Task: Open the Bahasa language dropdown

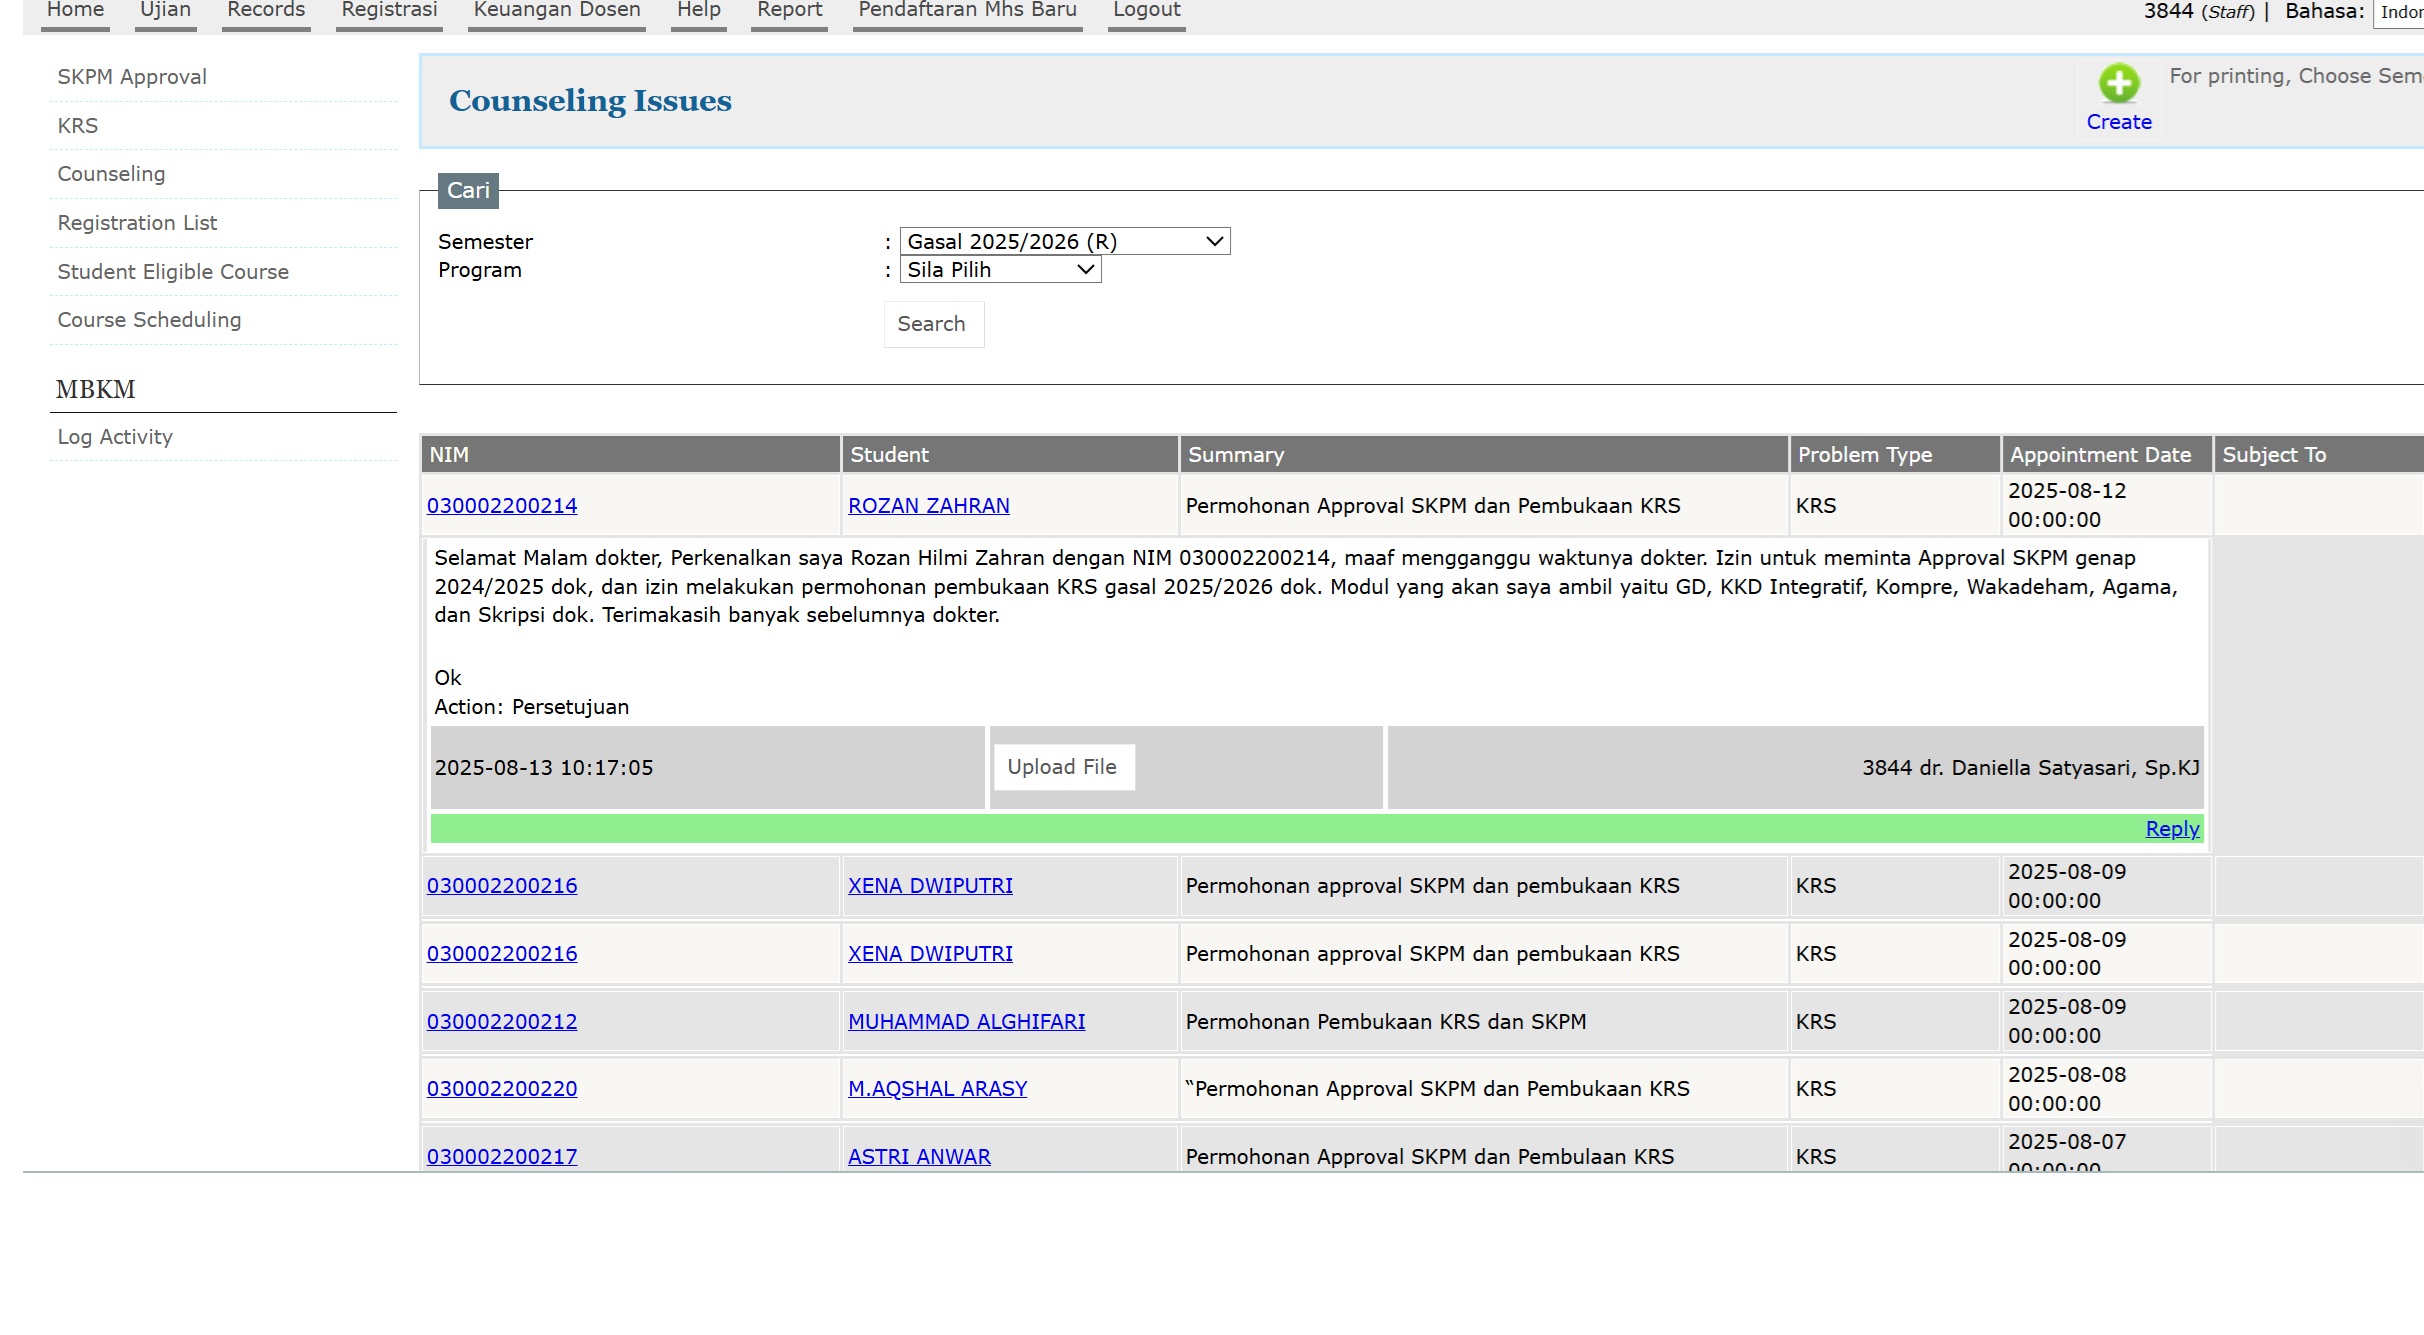Action: tap(2400, 12)
